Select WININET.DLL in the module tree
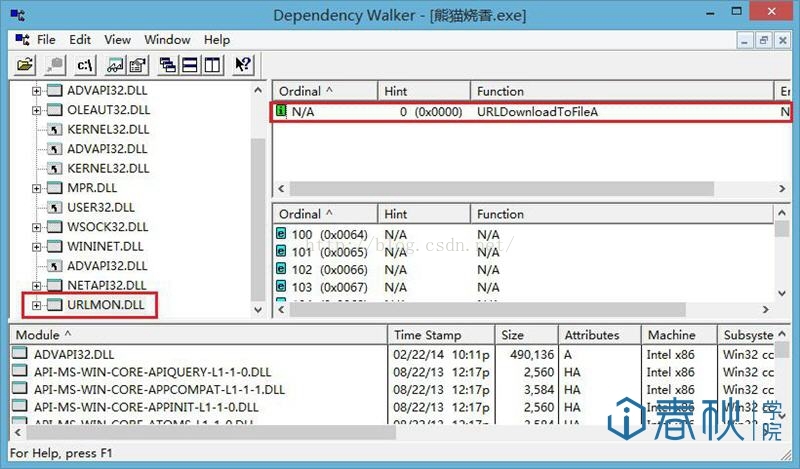The image size is (800, 469). (105, 246)
